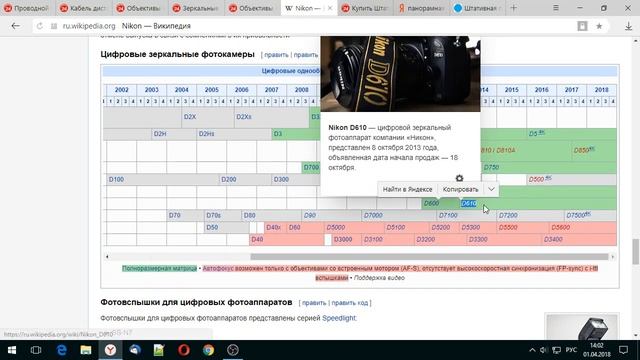Switch to the панорамная tab
640x360 pixels.
click(422, 8)
